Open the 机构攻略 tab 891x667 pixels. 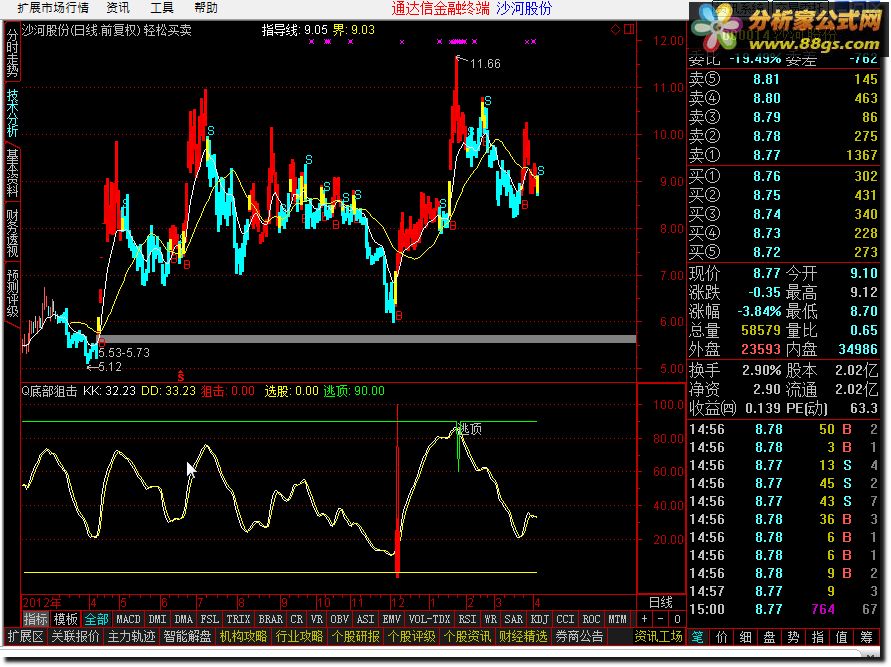[x=243, y=636]
